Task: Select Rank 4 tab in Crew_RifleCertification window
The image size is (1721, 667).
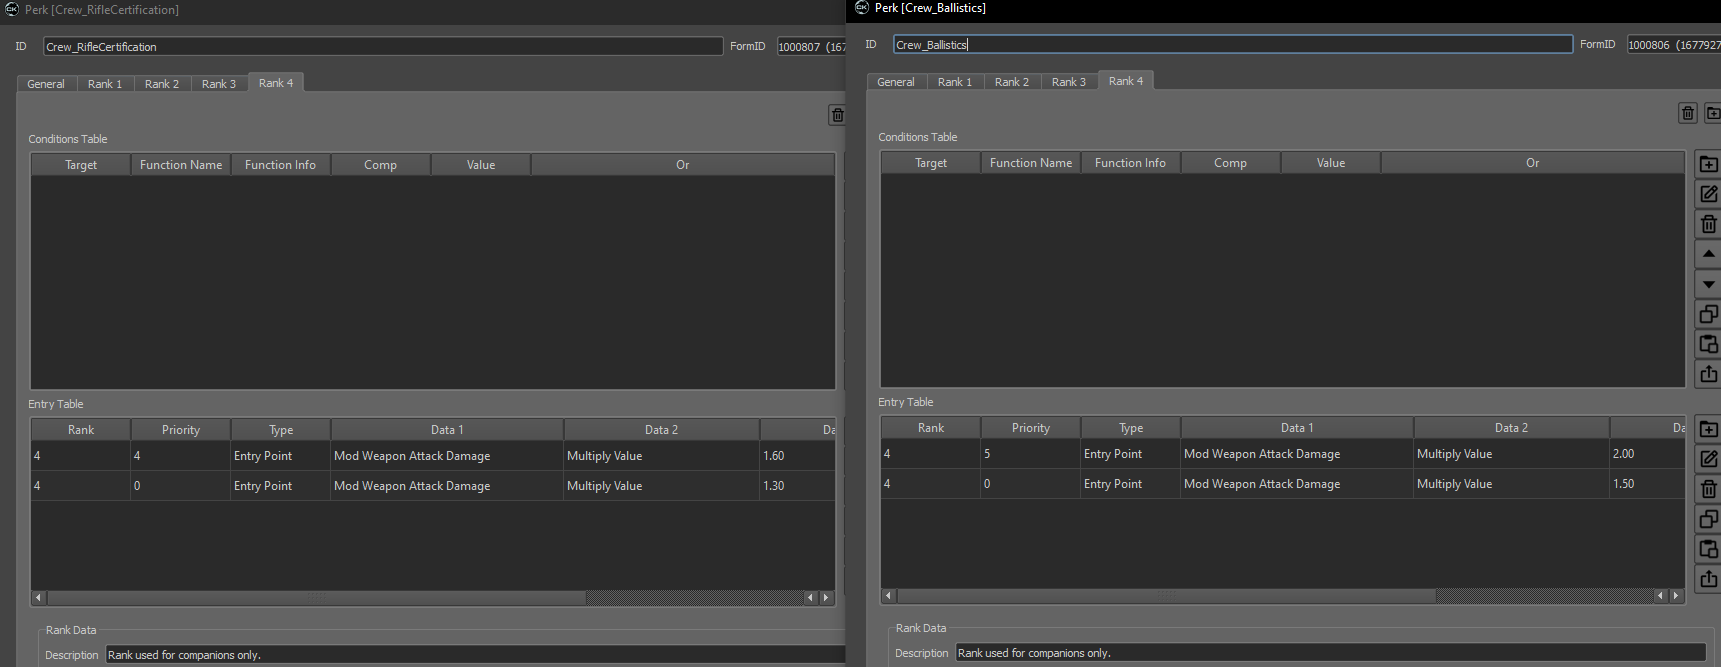Action: click(276, 83)
